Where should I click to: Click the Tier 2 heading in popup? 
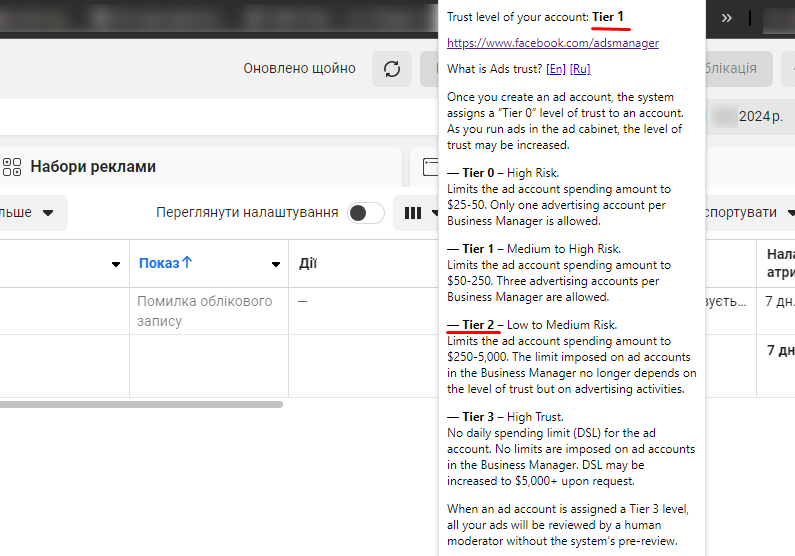coord(478,325)
